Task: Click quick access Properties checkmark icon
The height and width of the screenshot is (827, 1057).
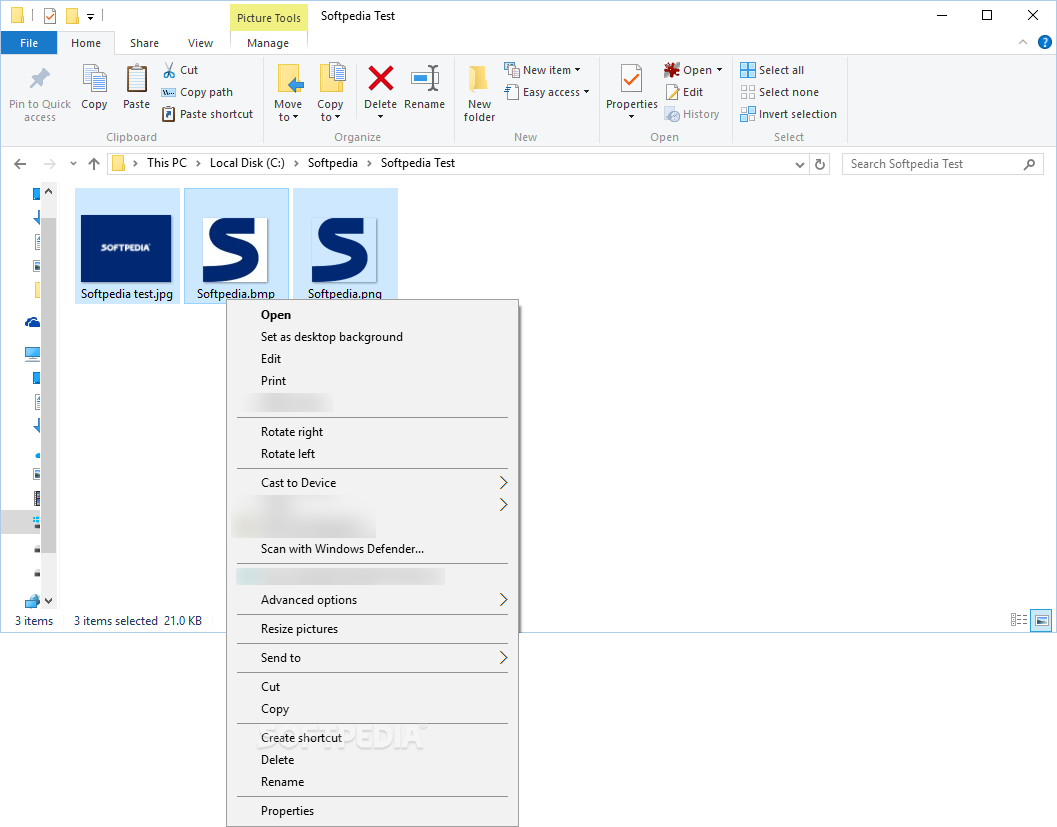Action: tap(49, 15)
